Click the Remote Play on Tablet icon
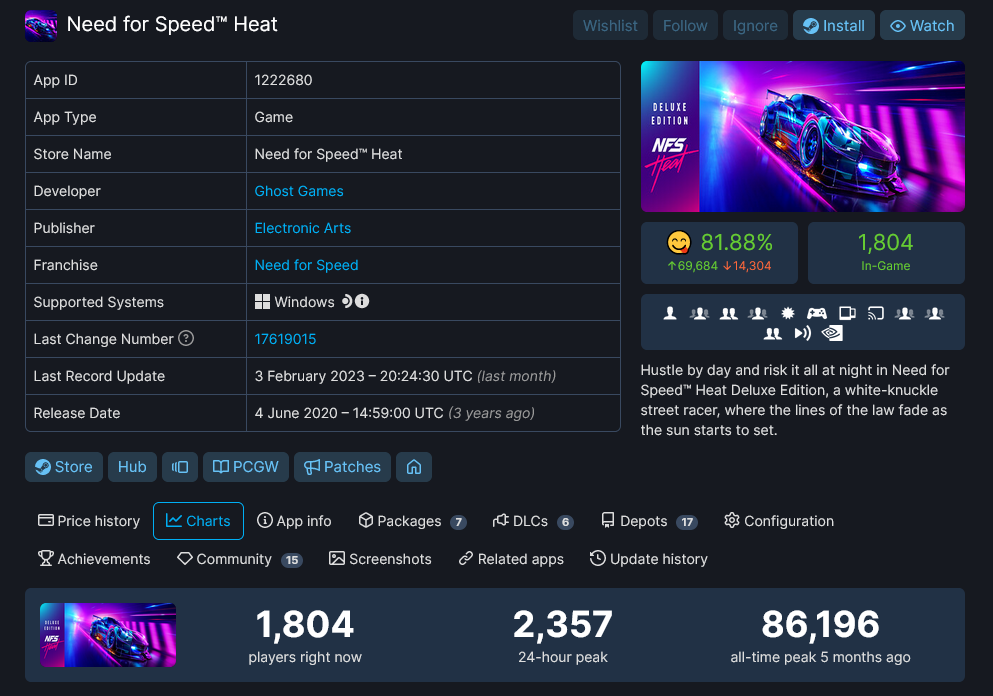This screenshot has height=696, width=993. pyautogui.click(x=847, y=313)
